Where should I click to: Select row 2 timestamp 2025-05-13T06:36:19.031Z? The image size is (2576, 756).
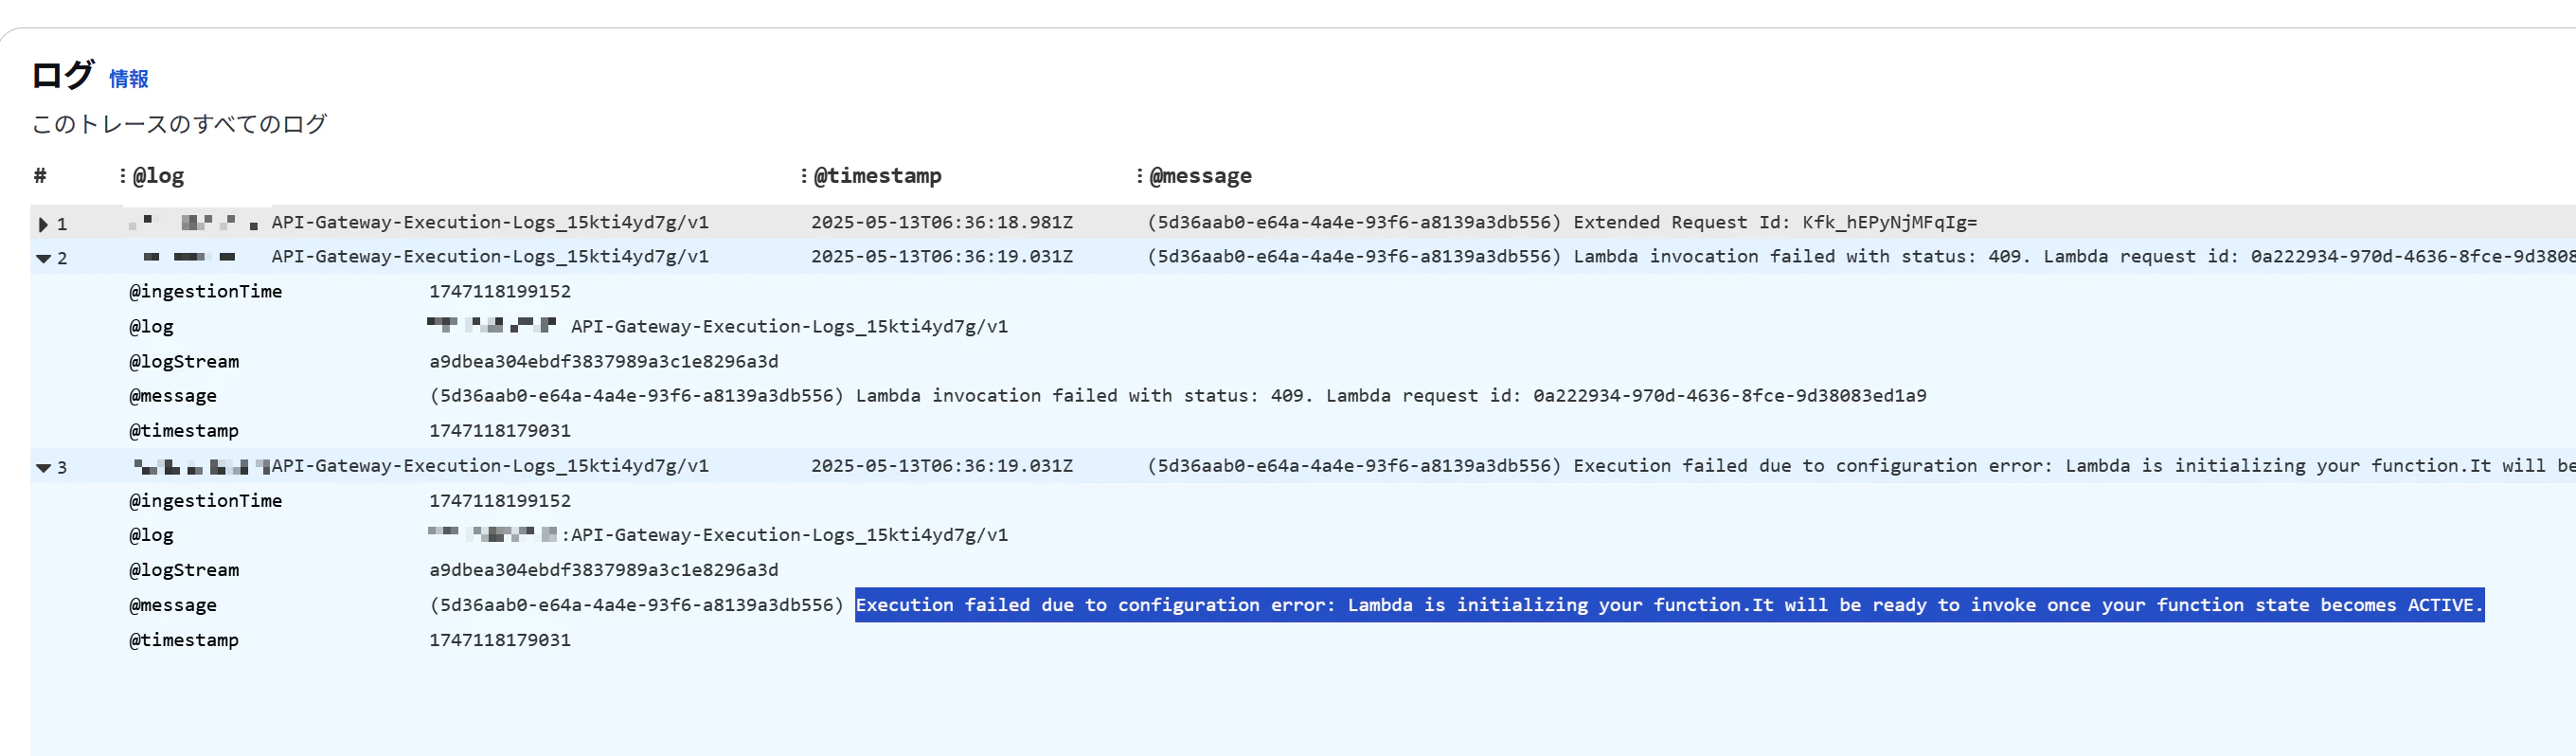942,257
